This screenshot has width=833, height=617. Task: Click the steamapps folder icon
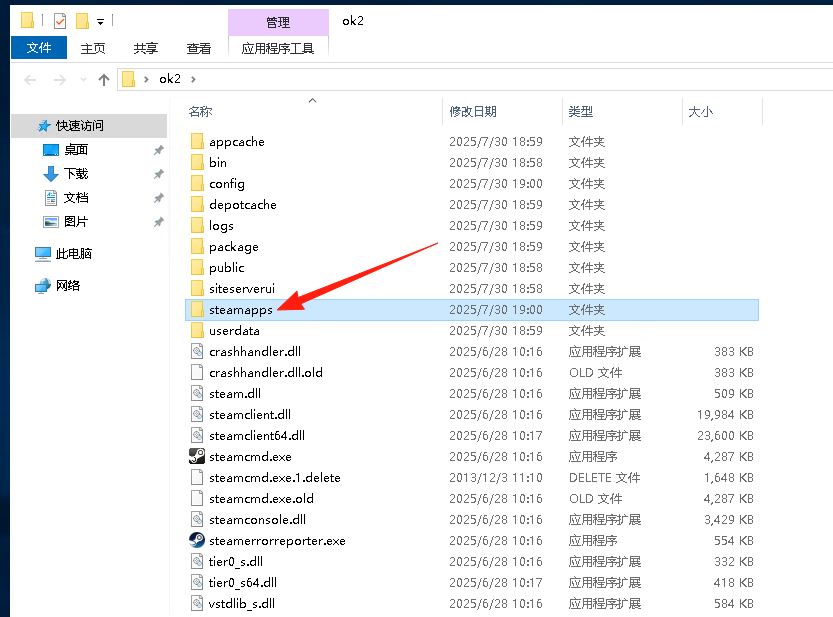(x=197, y=309)
